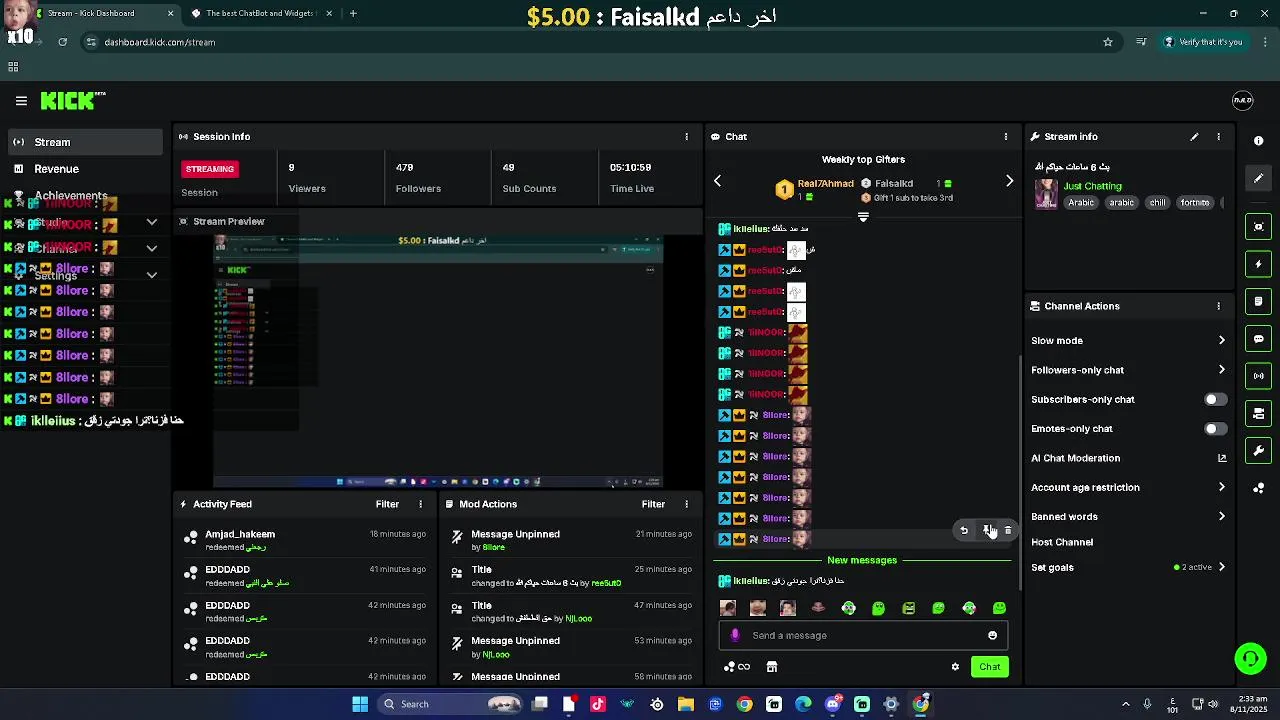Send message with green Chat button
1280x720 pixels.
990,667
